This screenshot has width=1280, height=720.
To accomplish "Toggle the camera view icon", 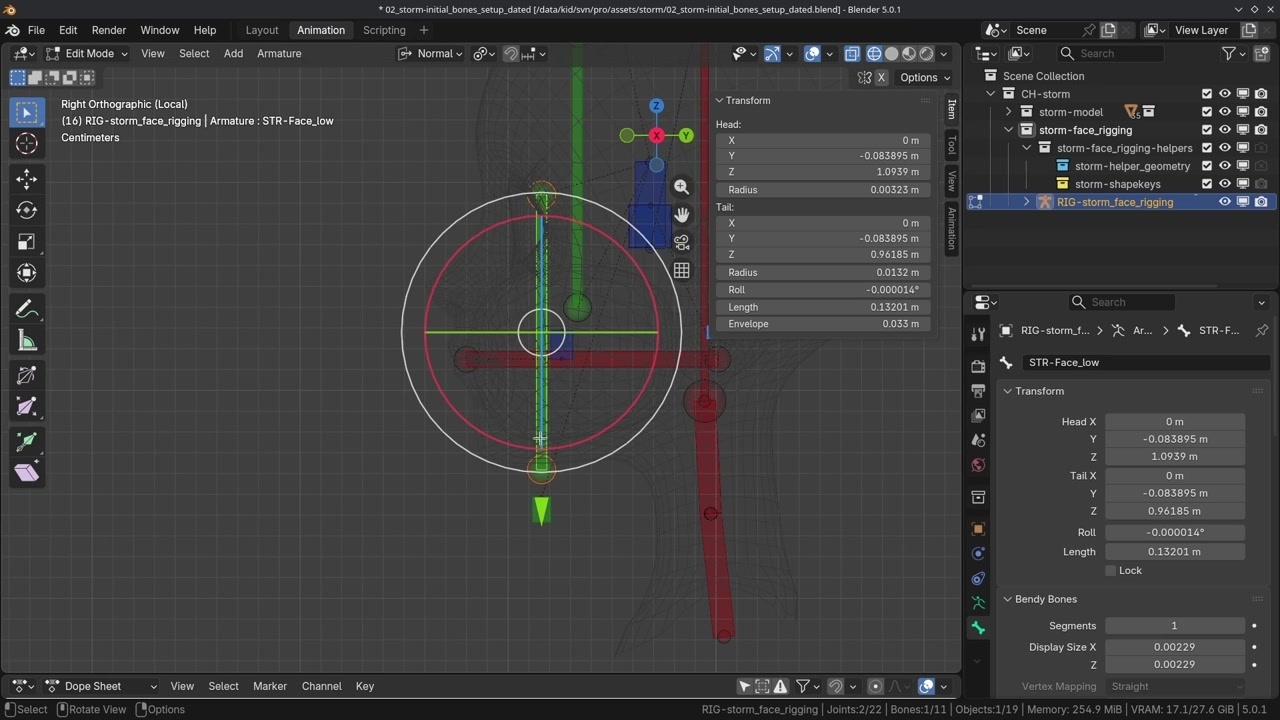I will tap(681, 243).
